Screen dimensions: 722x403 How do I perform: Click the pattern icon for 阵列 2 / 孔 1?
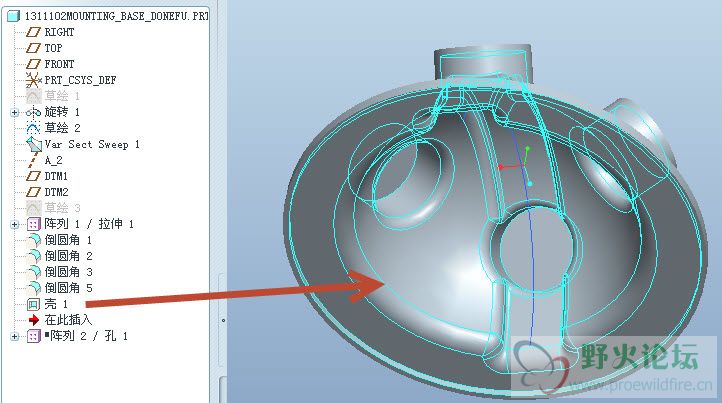[x=33, y=336]
